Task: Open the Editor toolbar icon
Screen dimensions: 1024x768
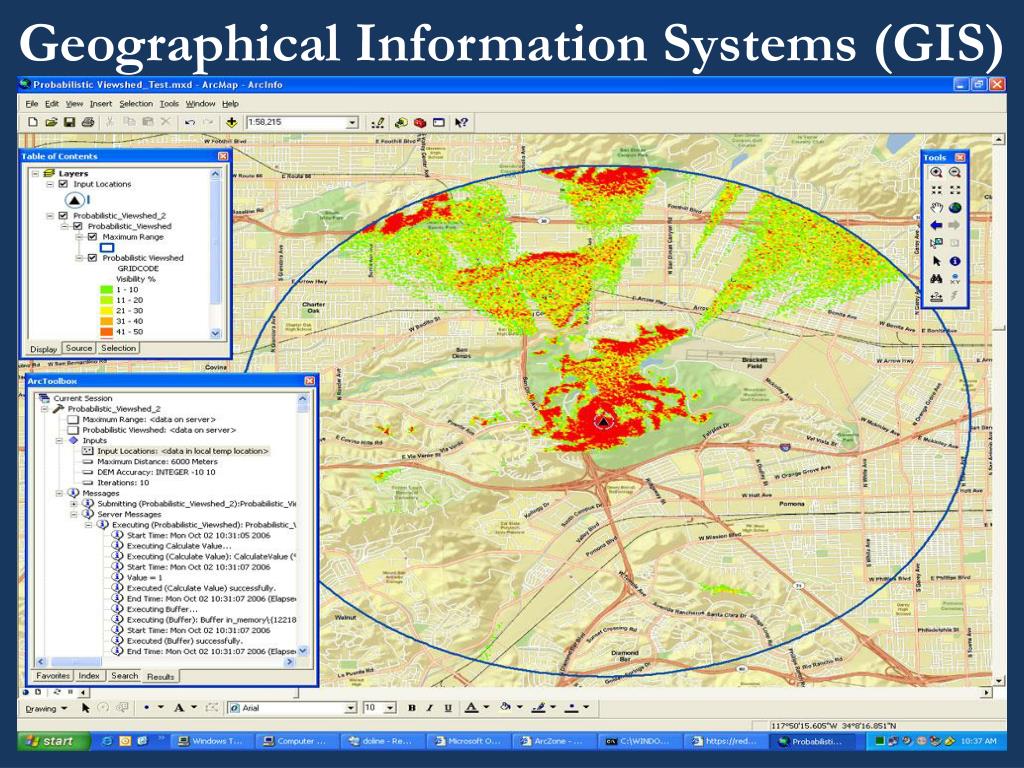Action: coord(377,122)
